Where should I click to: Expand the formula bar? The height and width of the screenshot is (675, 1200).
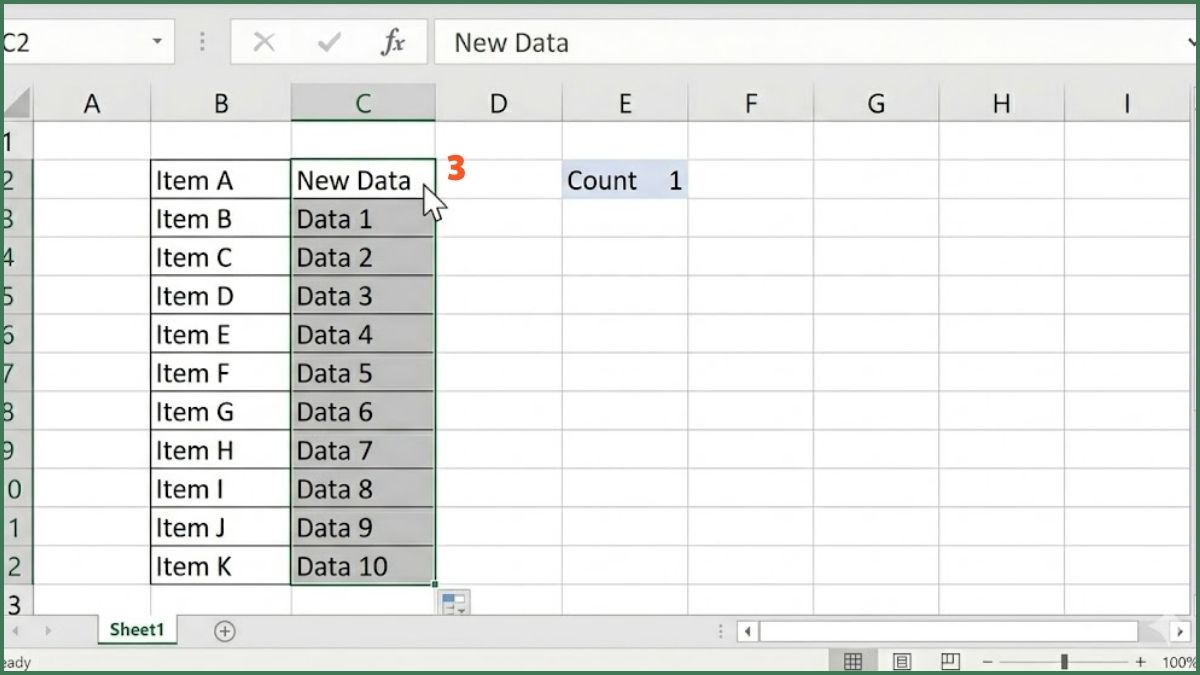[x=1190, y=42]
